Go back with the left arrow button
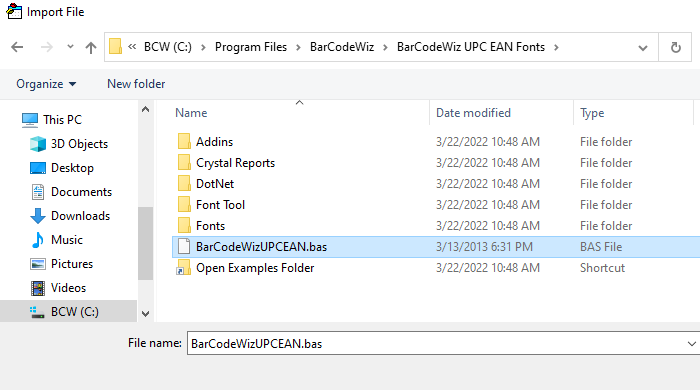Screen dimensions: 700x390 point(17,47)
